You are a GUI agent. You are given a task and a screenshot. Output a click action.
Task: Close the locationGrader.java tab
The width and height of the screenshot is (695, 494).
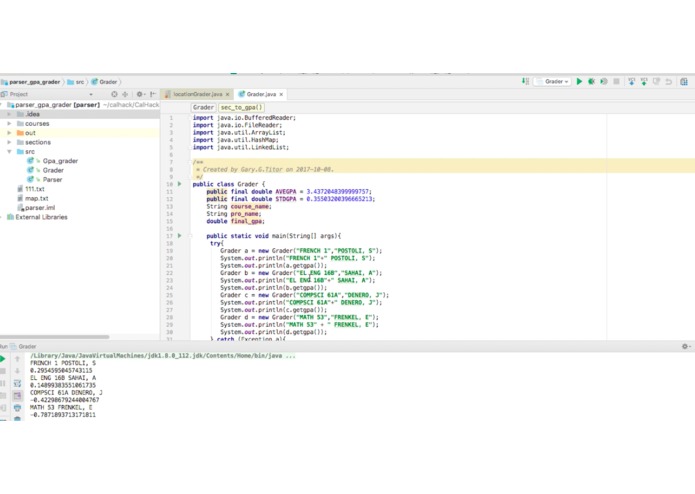click(x=227, y=94)
